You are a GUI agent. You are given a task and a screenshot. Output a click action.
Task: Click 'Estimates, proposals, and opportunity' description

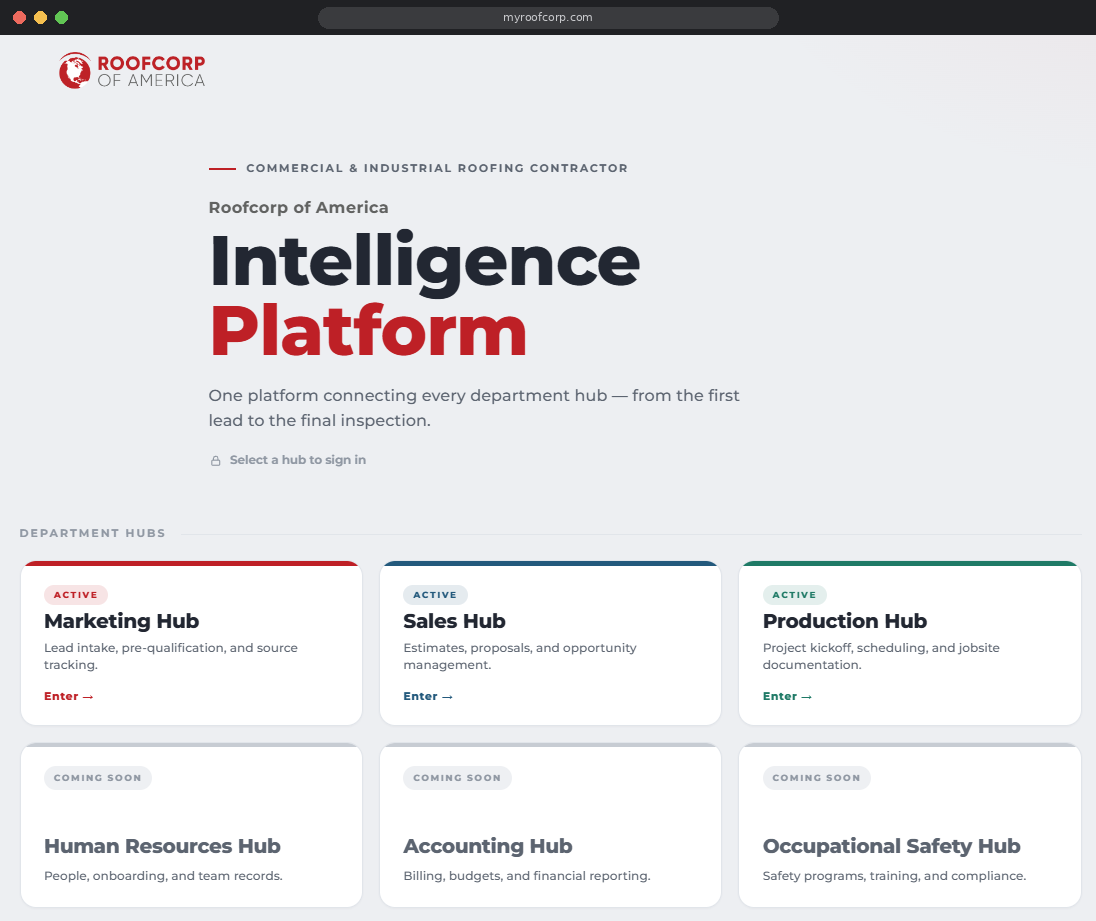[x=520, y=656]
